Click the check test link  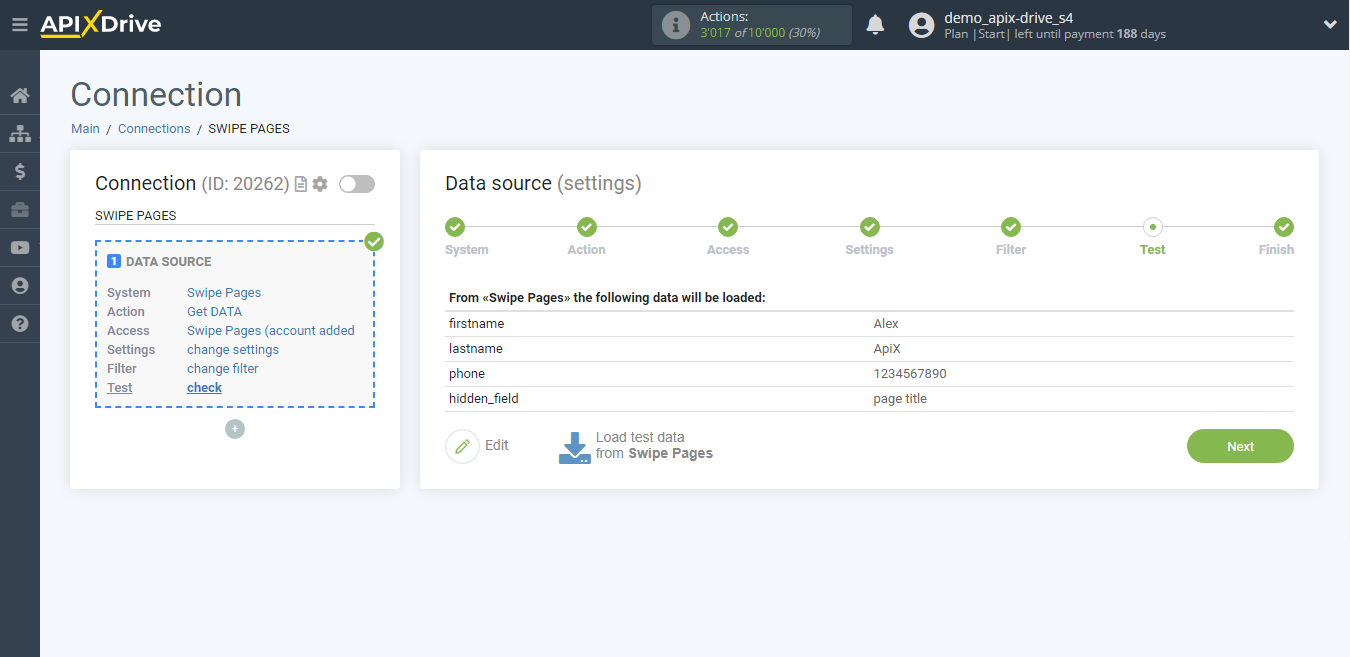tap(204, 388)
